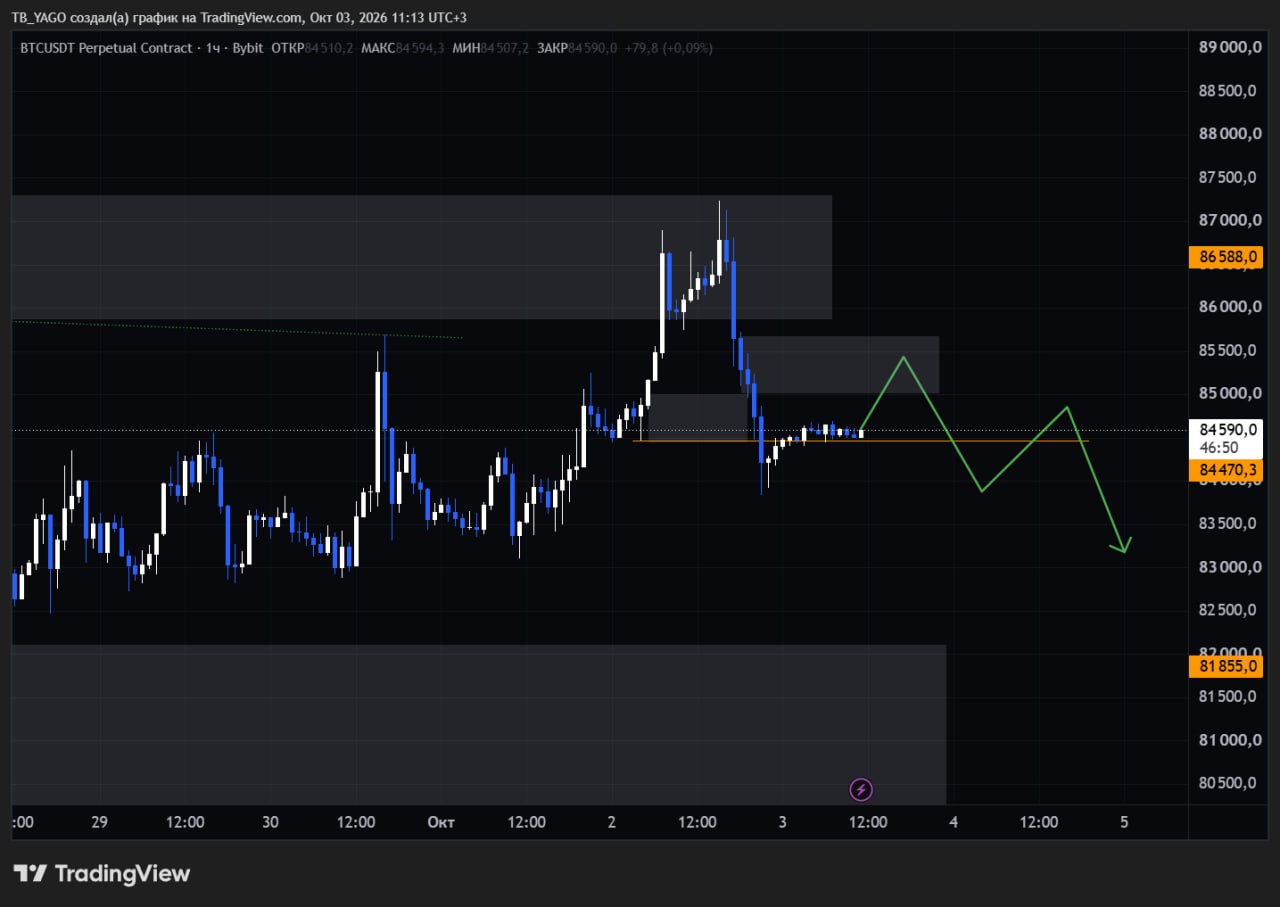
Task: Click the 30 date label on time axis
Action: tap(270, 822)
